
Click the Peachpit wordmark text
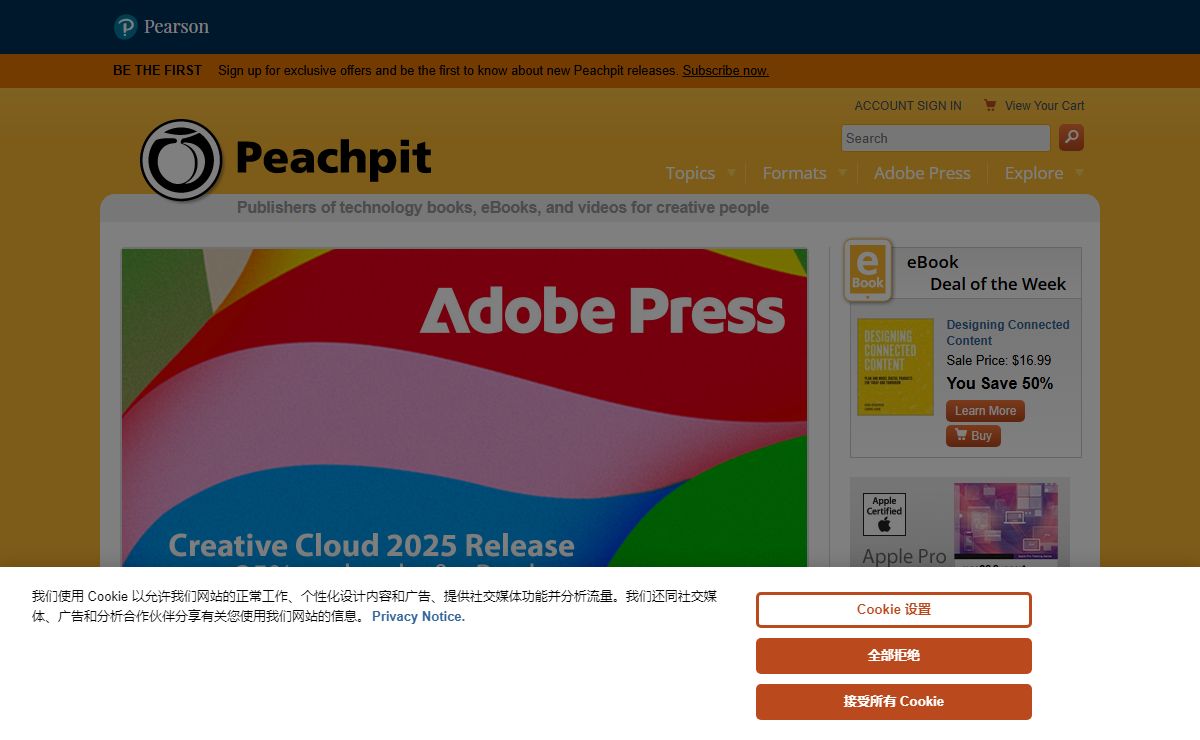[x=333, y=158]
